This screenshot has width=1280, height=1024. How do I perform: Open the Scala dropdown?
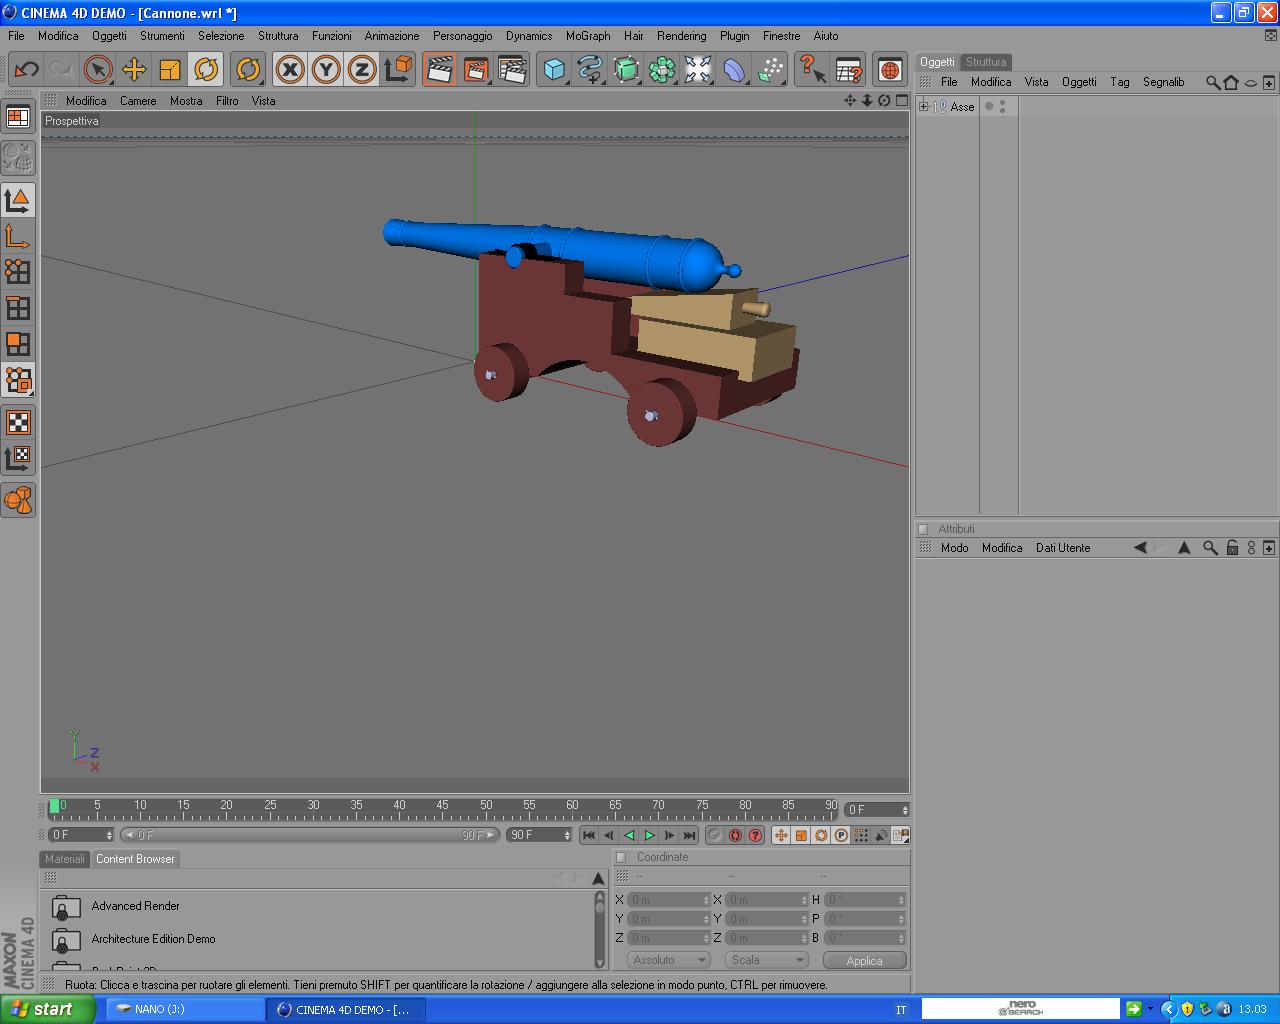point(767,960)
